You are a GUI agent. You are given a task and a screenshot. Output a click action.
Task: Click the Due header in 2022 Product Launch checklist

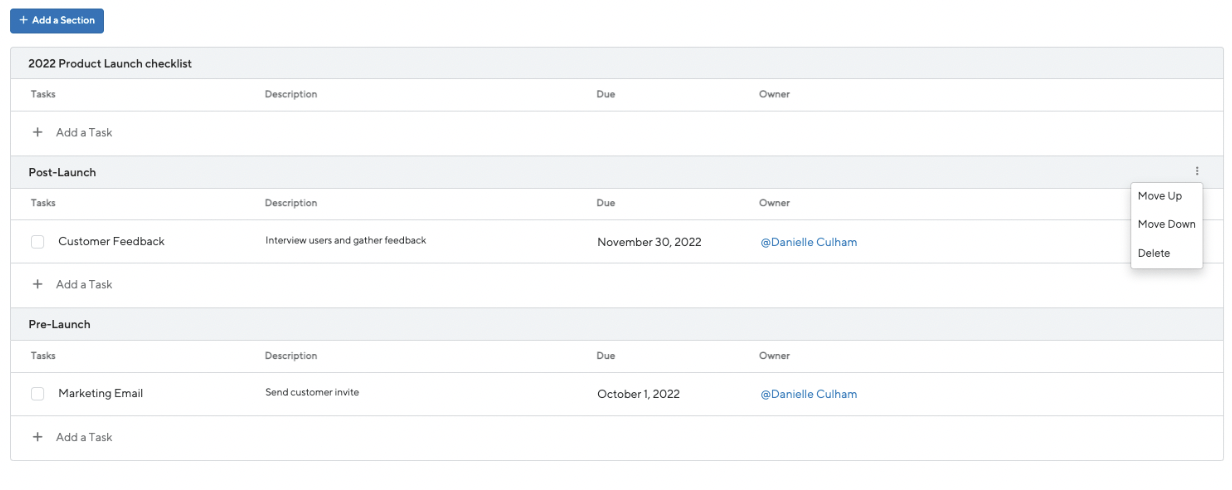(x=605, y=94)
